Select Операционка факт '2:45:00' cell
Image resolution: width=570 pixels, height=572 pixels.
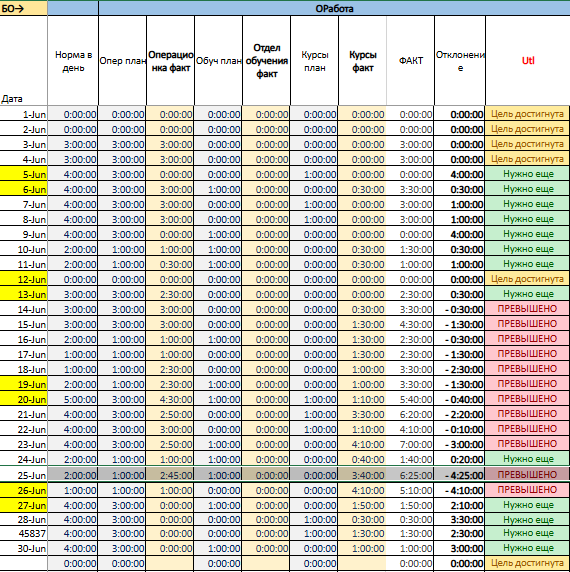(170, 475)
